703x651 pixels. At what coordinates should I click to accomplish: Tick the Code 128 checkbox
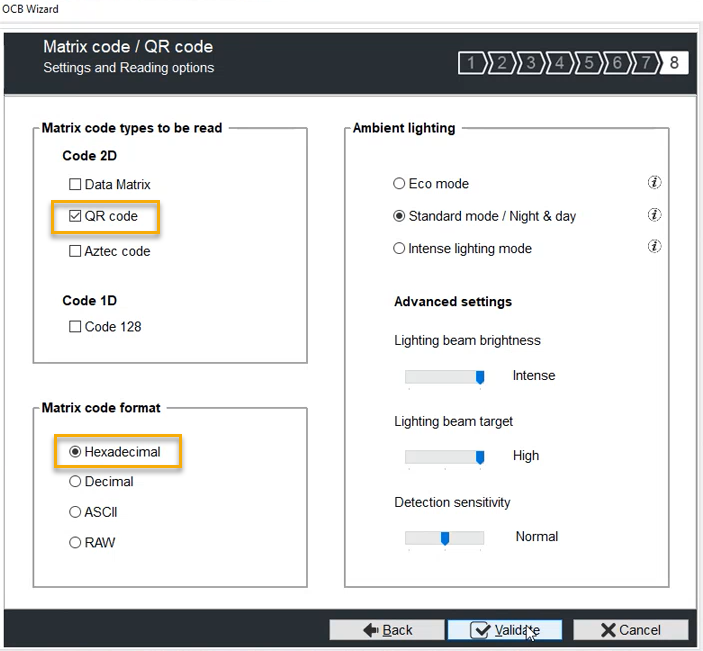click(x=75, y=326)
